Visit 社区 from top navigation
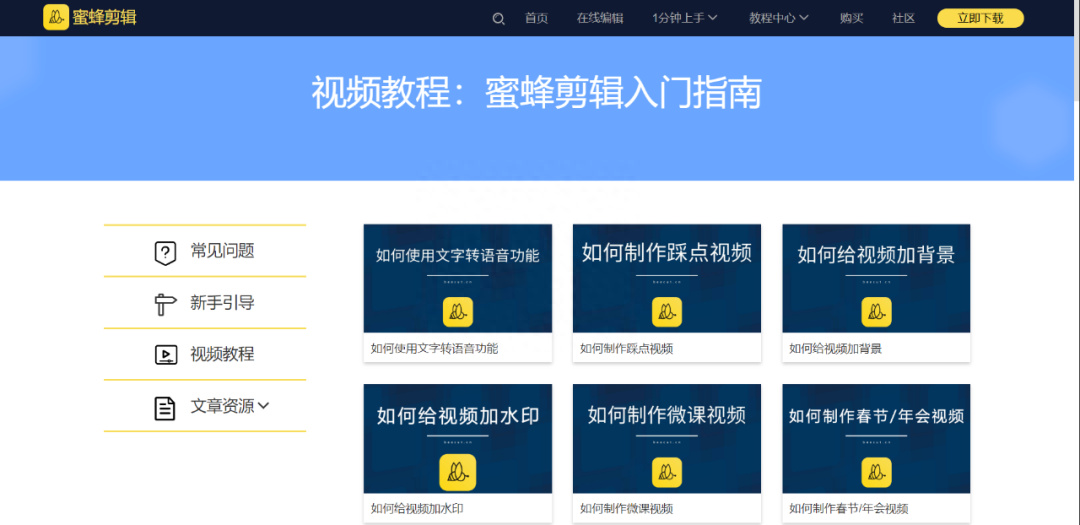 [x=904, y=19]
